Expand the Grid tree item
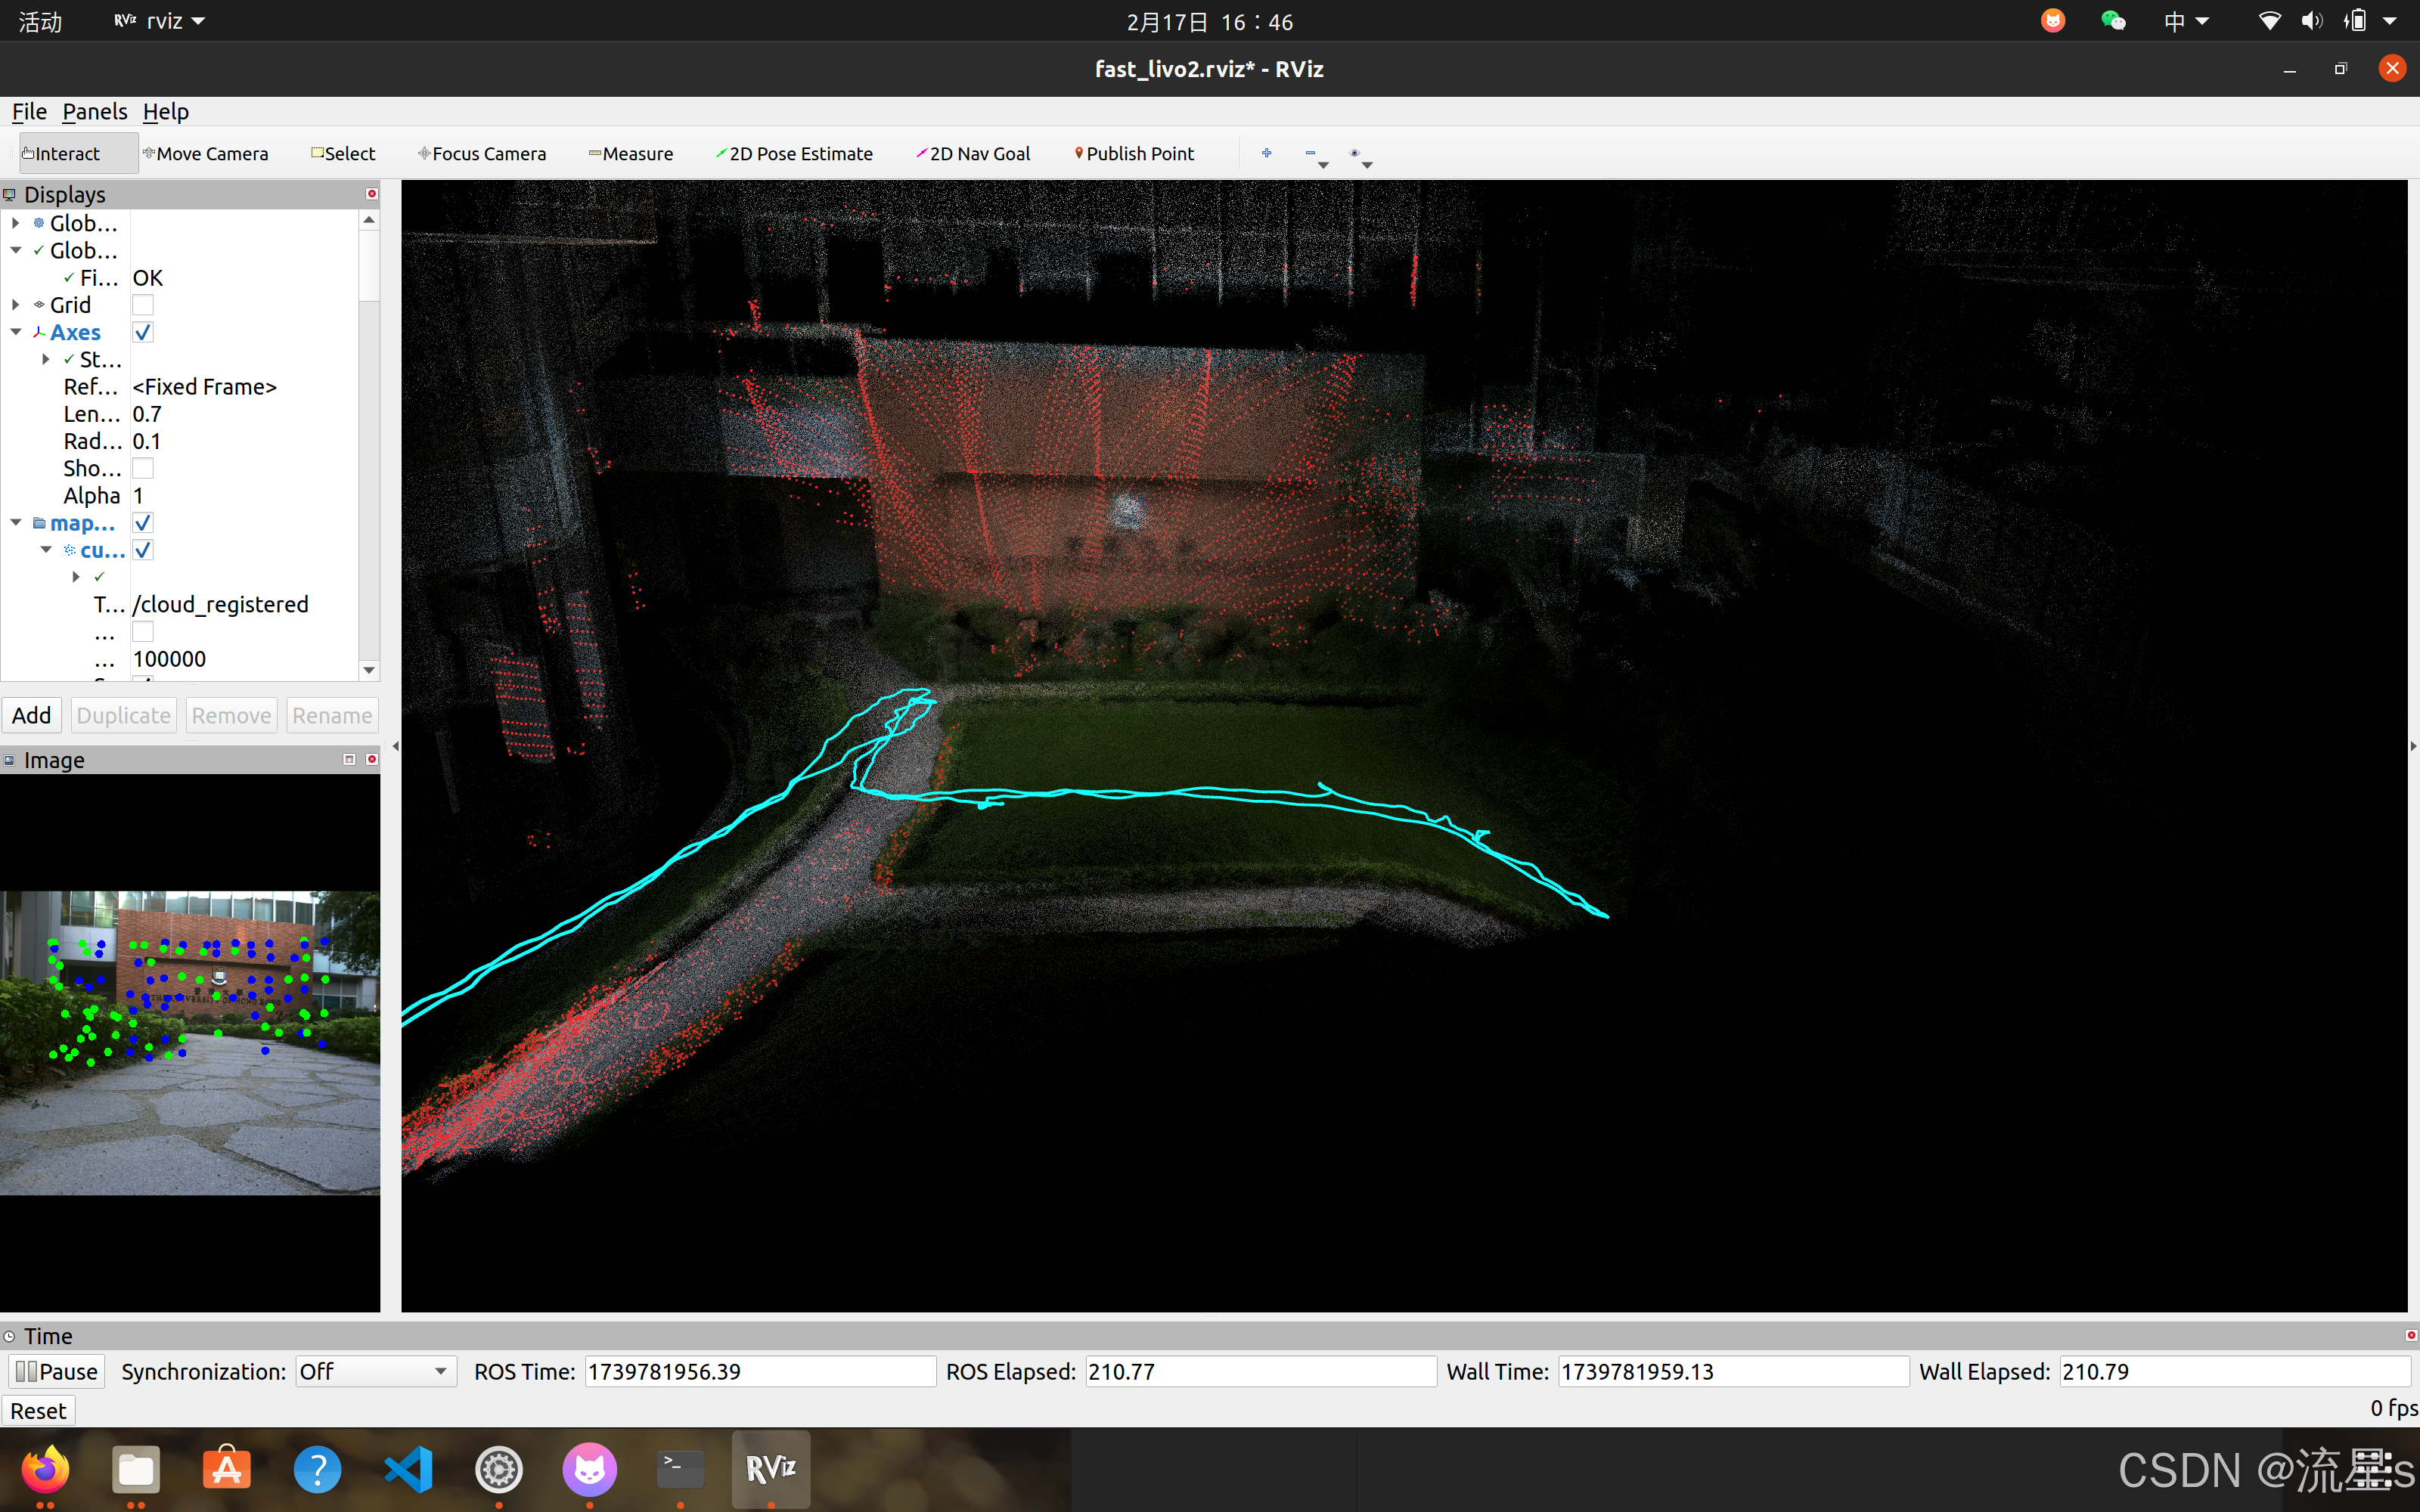This screenshot has width=2420, height=1512. click(16, 304)
